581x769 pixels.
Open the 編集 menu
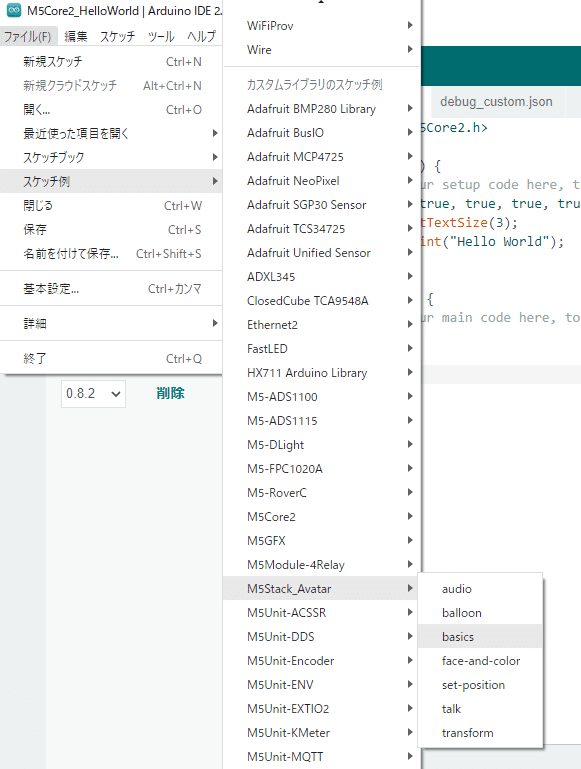pos(76,36)
